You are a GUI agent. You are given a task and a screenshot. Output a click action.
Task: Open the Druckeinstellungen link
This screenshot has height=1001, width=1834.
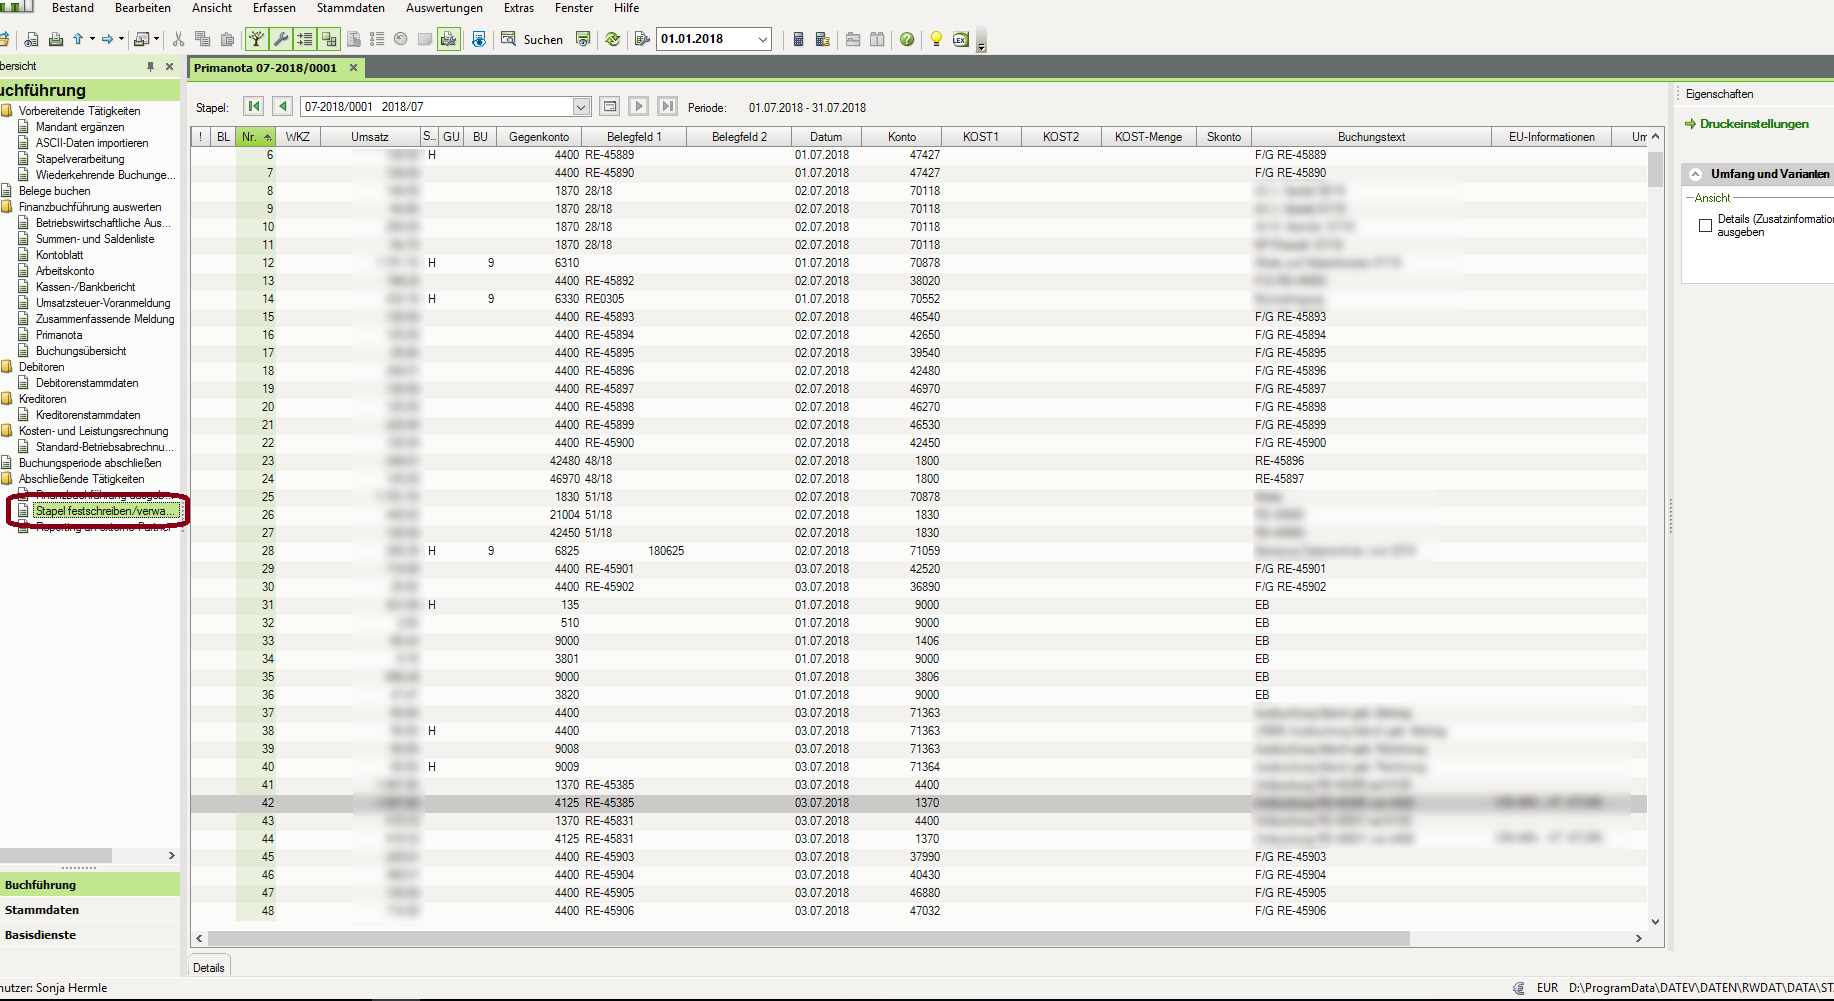coord(1754,124)
